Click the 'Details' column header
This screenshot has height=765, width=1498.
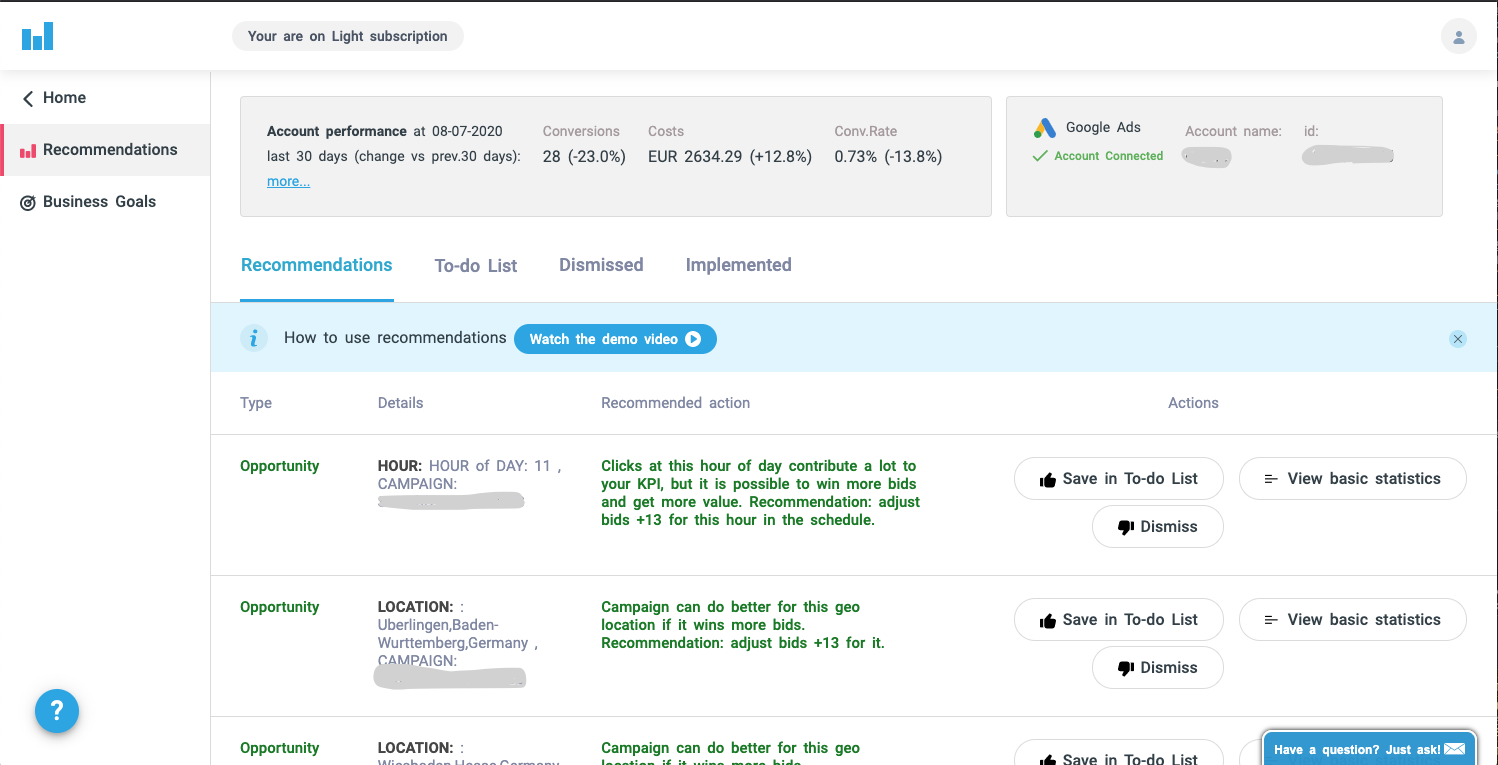[x=400, y=403]
